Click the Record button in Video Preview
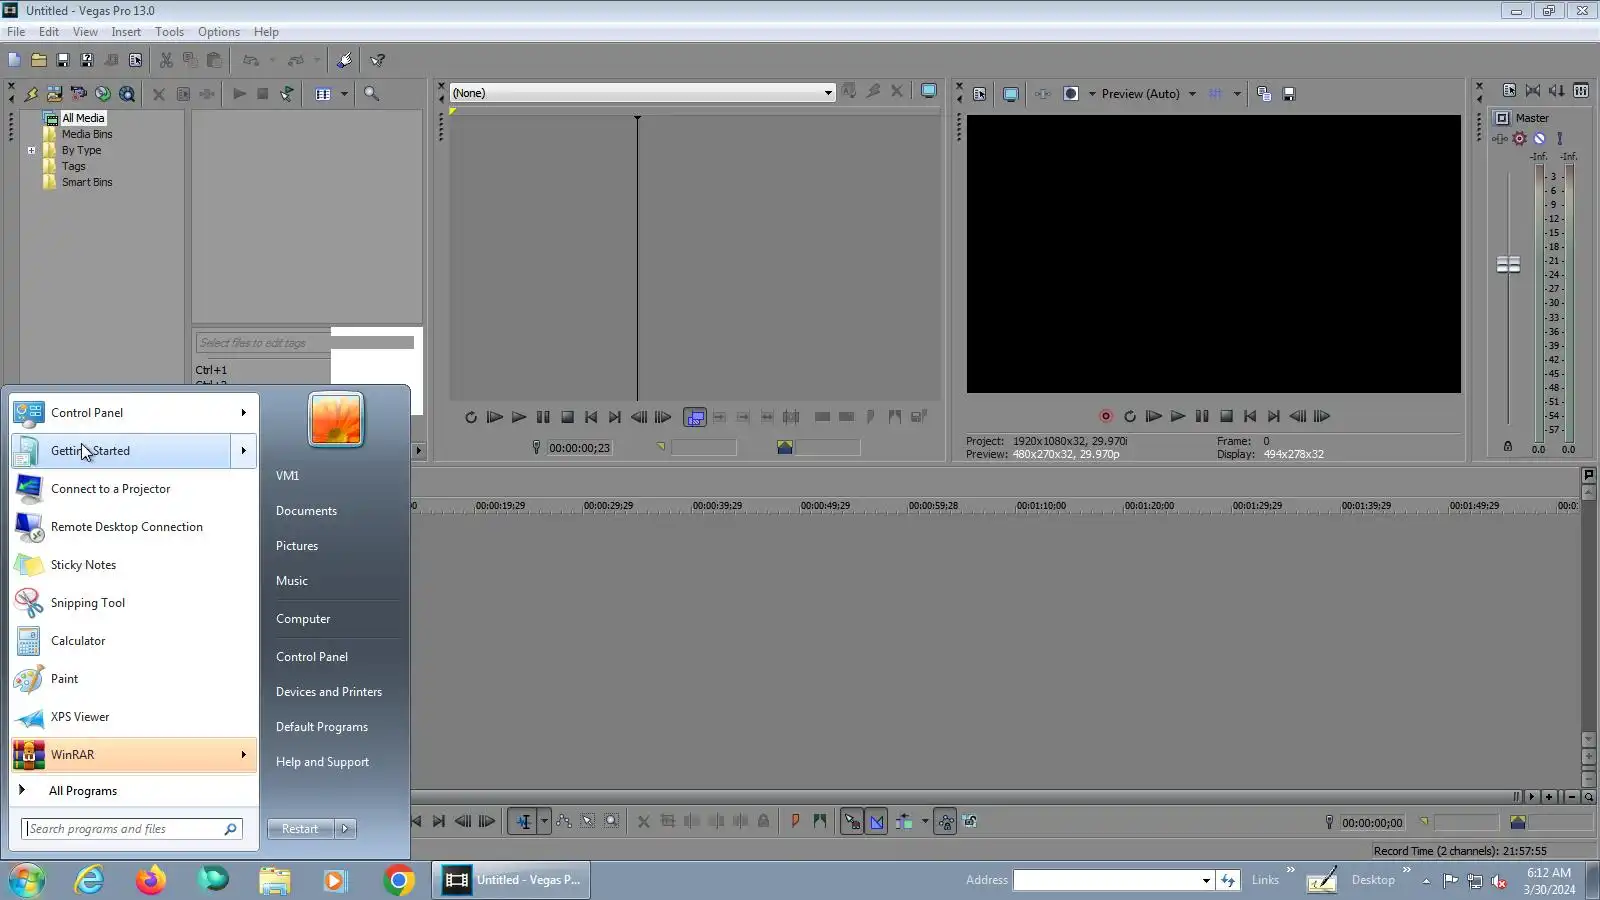Viewport: 1600px width, 900px height. [1106, 416]
